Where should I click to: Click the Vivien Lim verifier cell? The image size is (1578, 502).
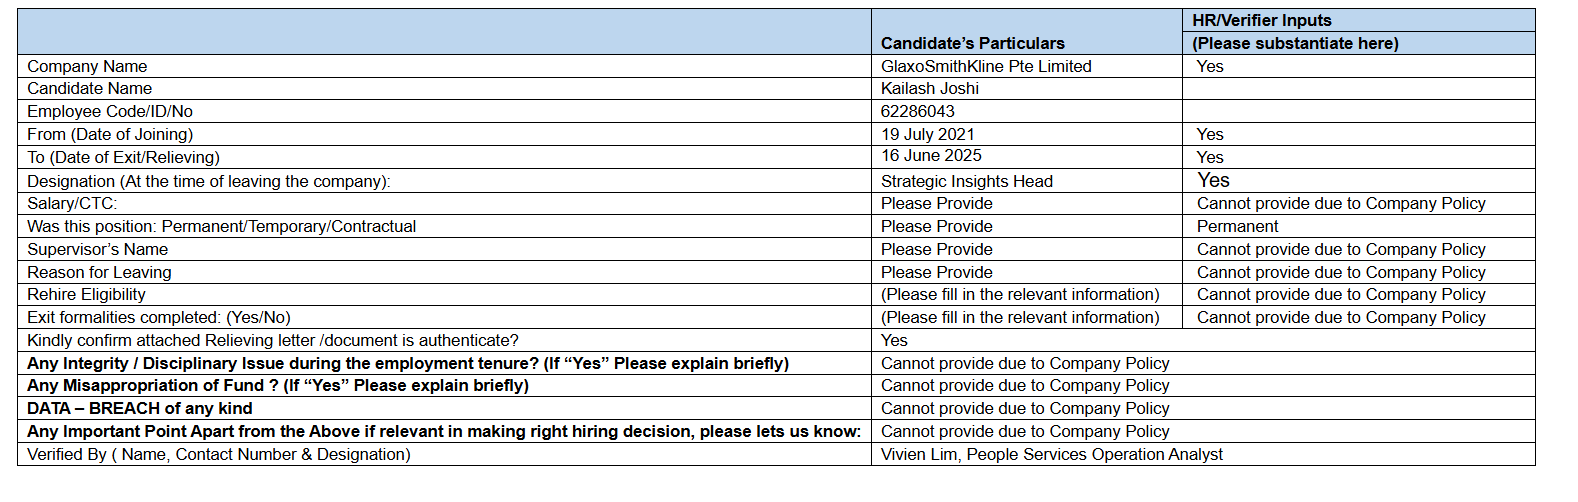click(1052, 454)
